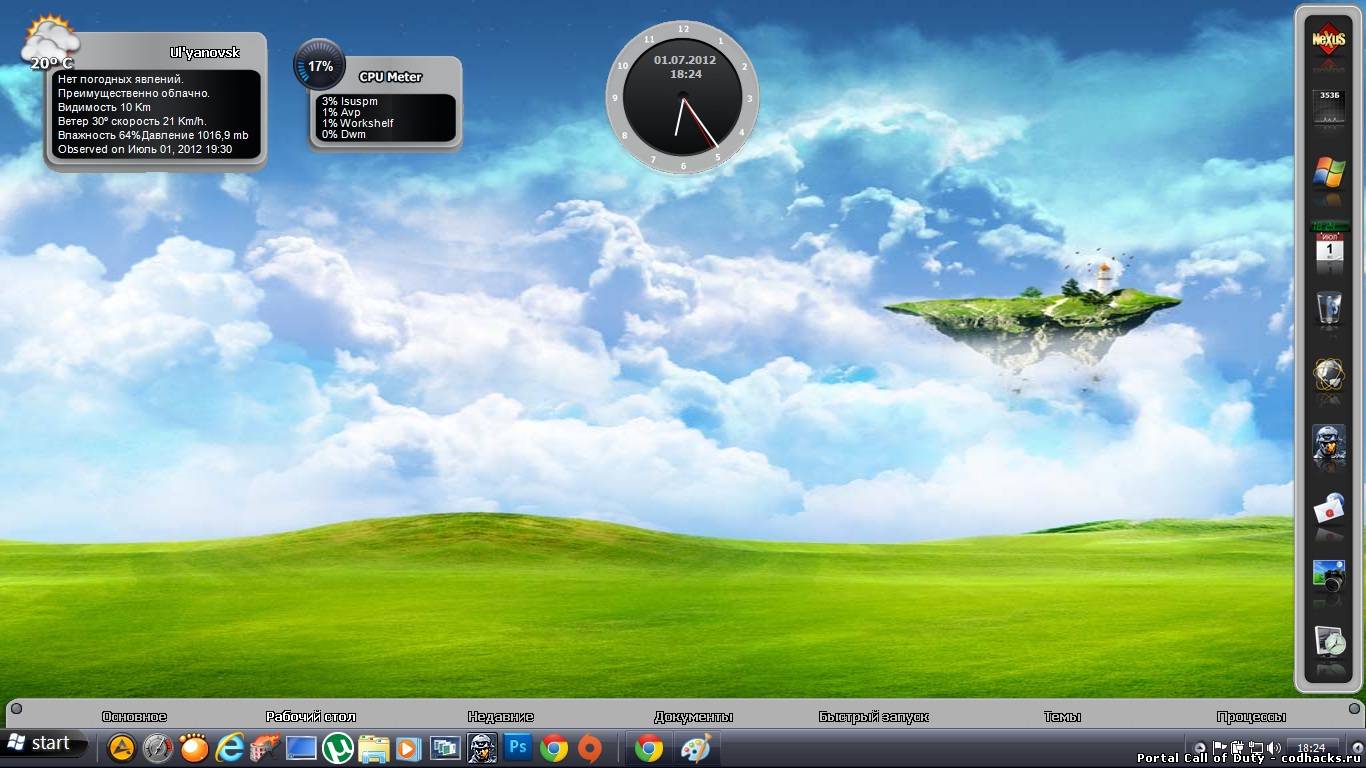This screenshot has height=768, width=1366.
Task: Open the Nexus logo icon in dock
Action: (x=1329, y=39)
